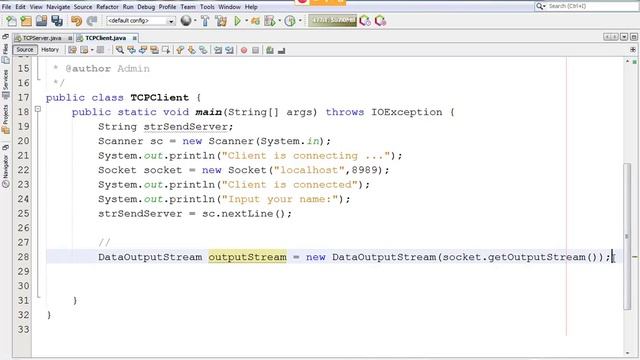Click Find Next Occurrence icon
This screenshot has width=640, height=360.
click(x=142, y=50)
